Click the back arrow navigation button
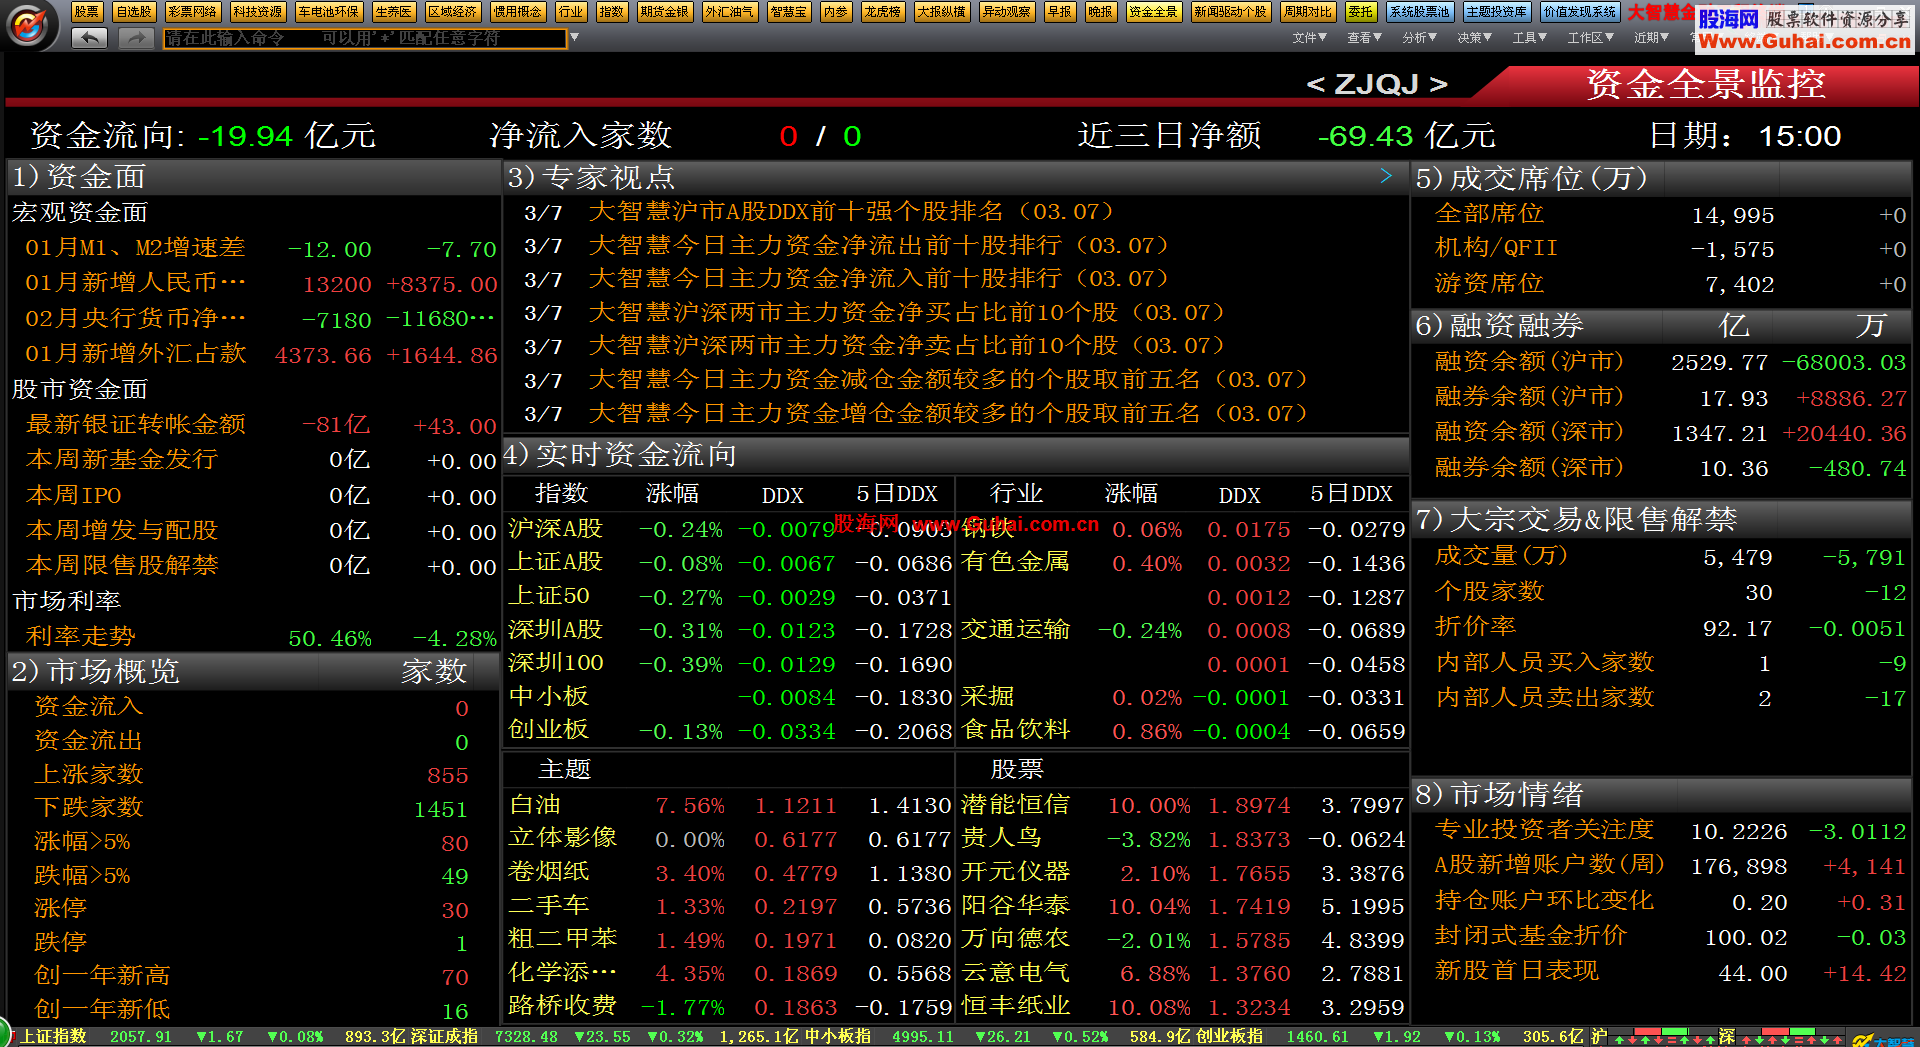The image size is (1920, 1047). coord(90,38)
